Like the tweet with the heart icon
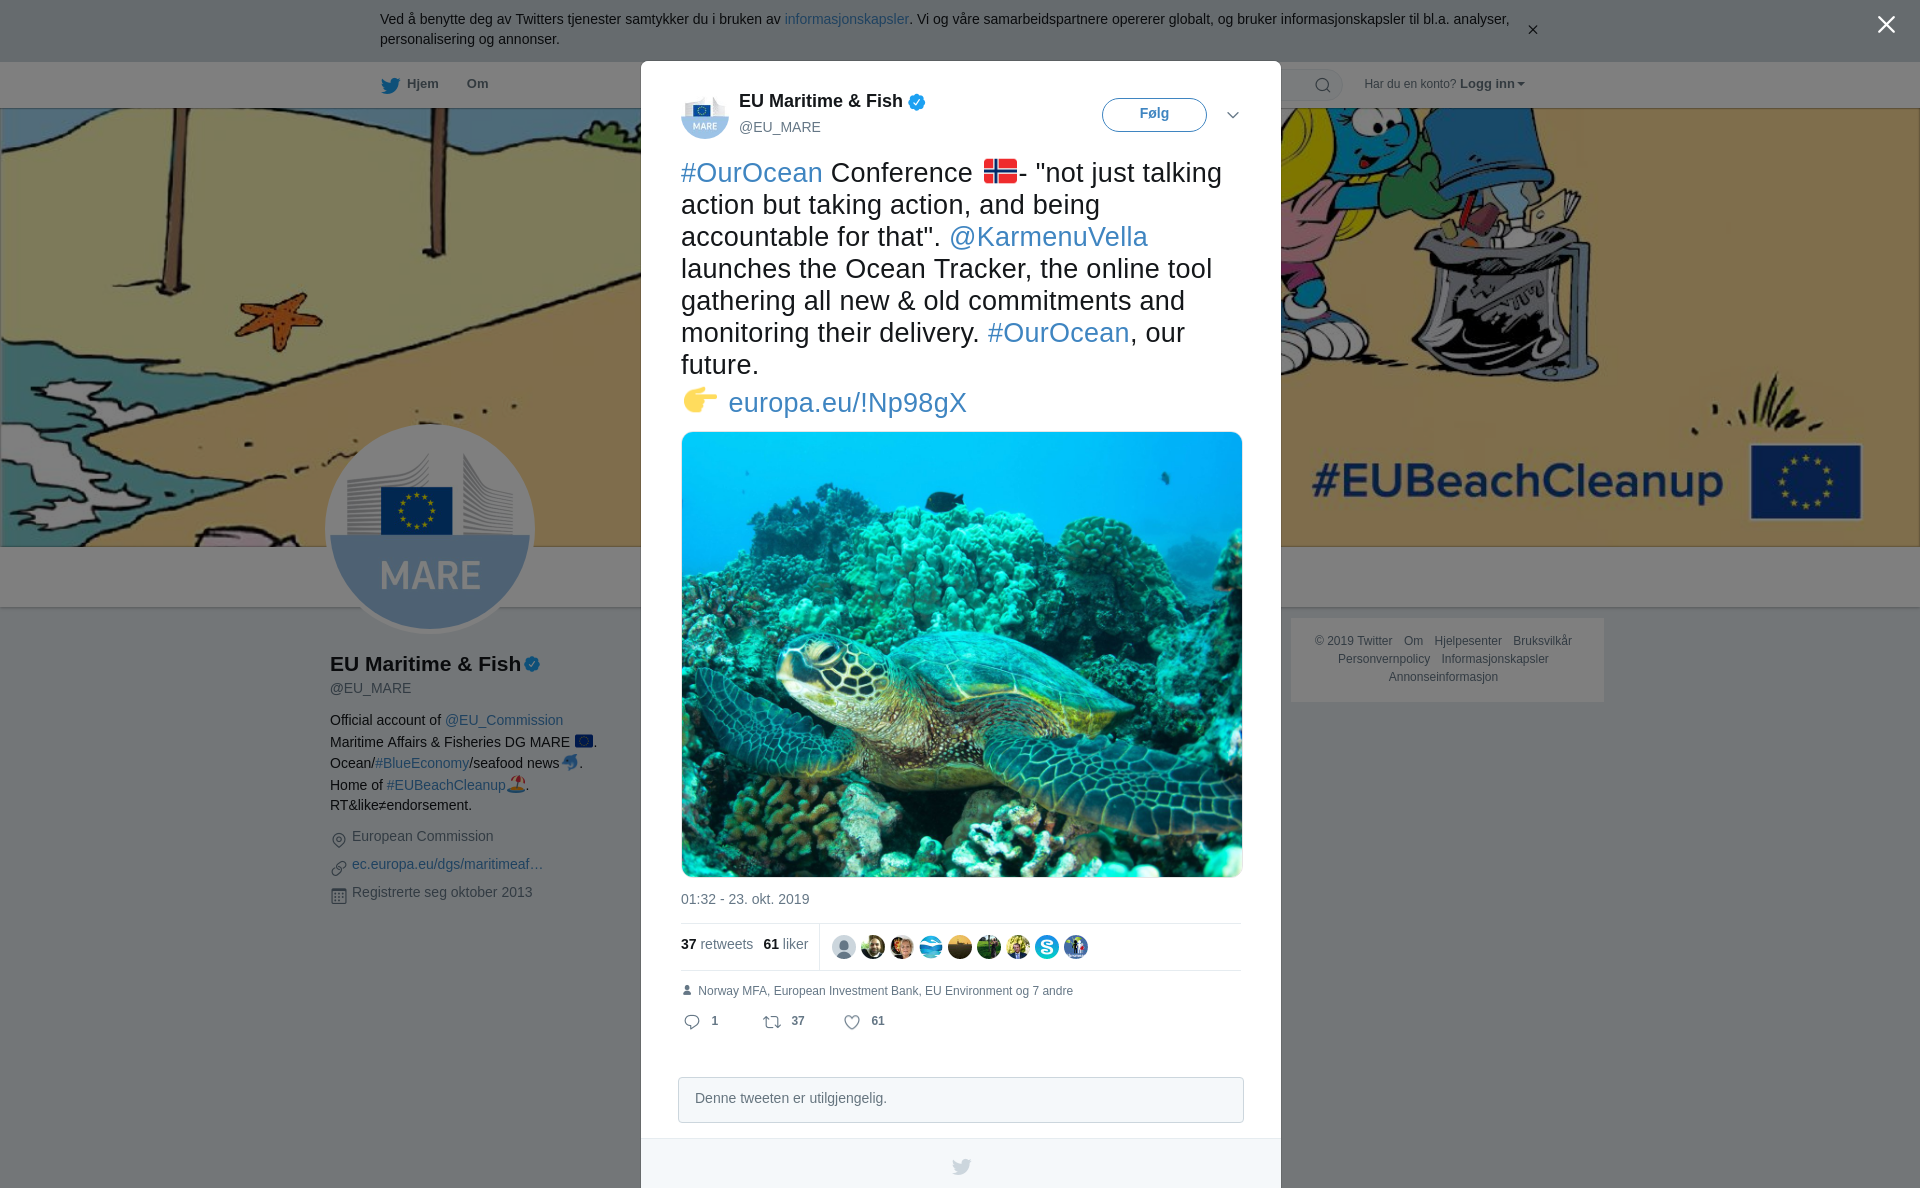The width and height of the screenshot is (1920, 1188). coord(852,1021)
